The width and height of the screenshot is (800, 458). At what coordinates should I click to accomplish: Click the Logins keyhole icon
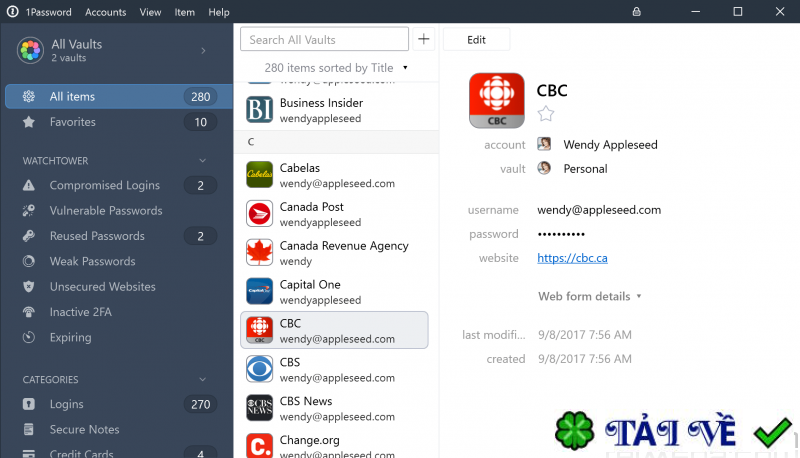29,404
